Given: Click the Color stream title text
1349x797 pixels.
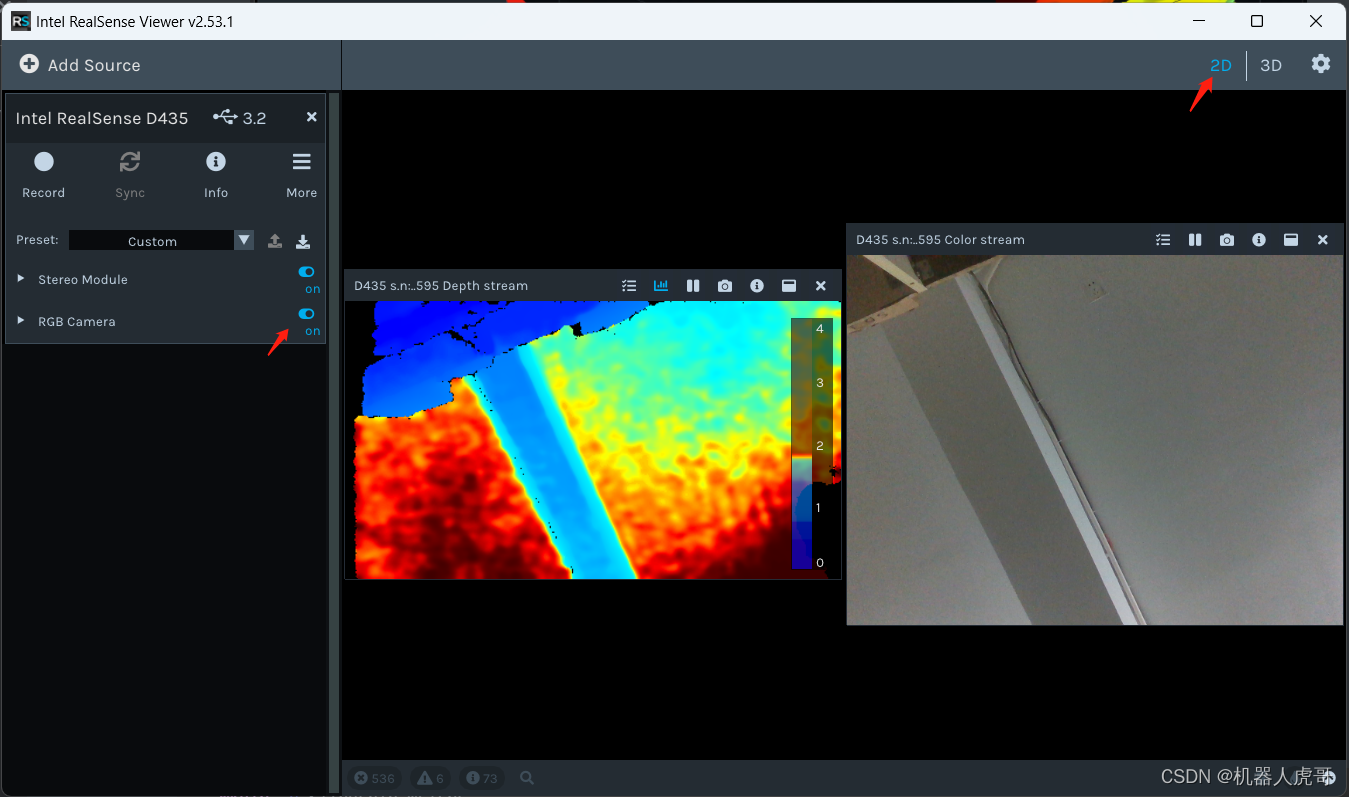Looking at the screenshot, I should 940,240.
